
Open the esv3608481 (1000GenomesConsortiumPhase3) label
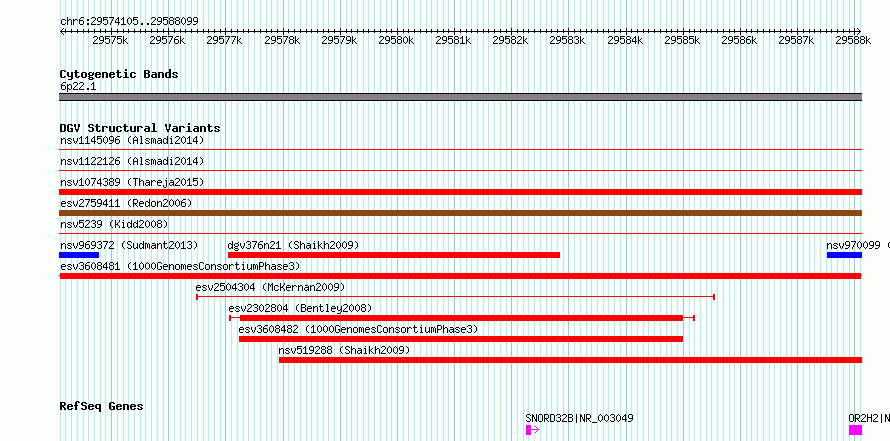tap(180, 266)
